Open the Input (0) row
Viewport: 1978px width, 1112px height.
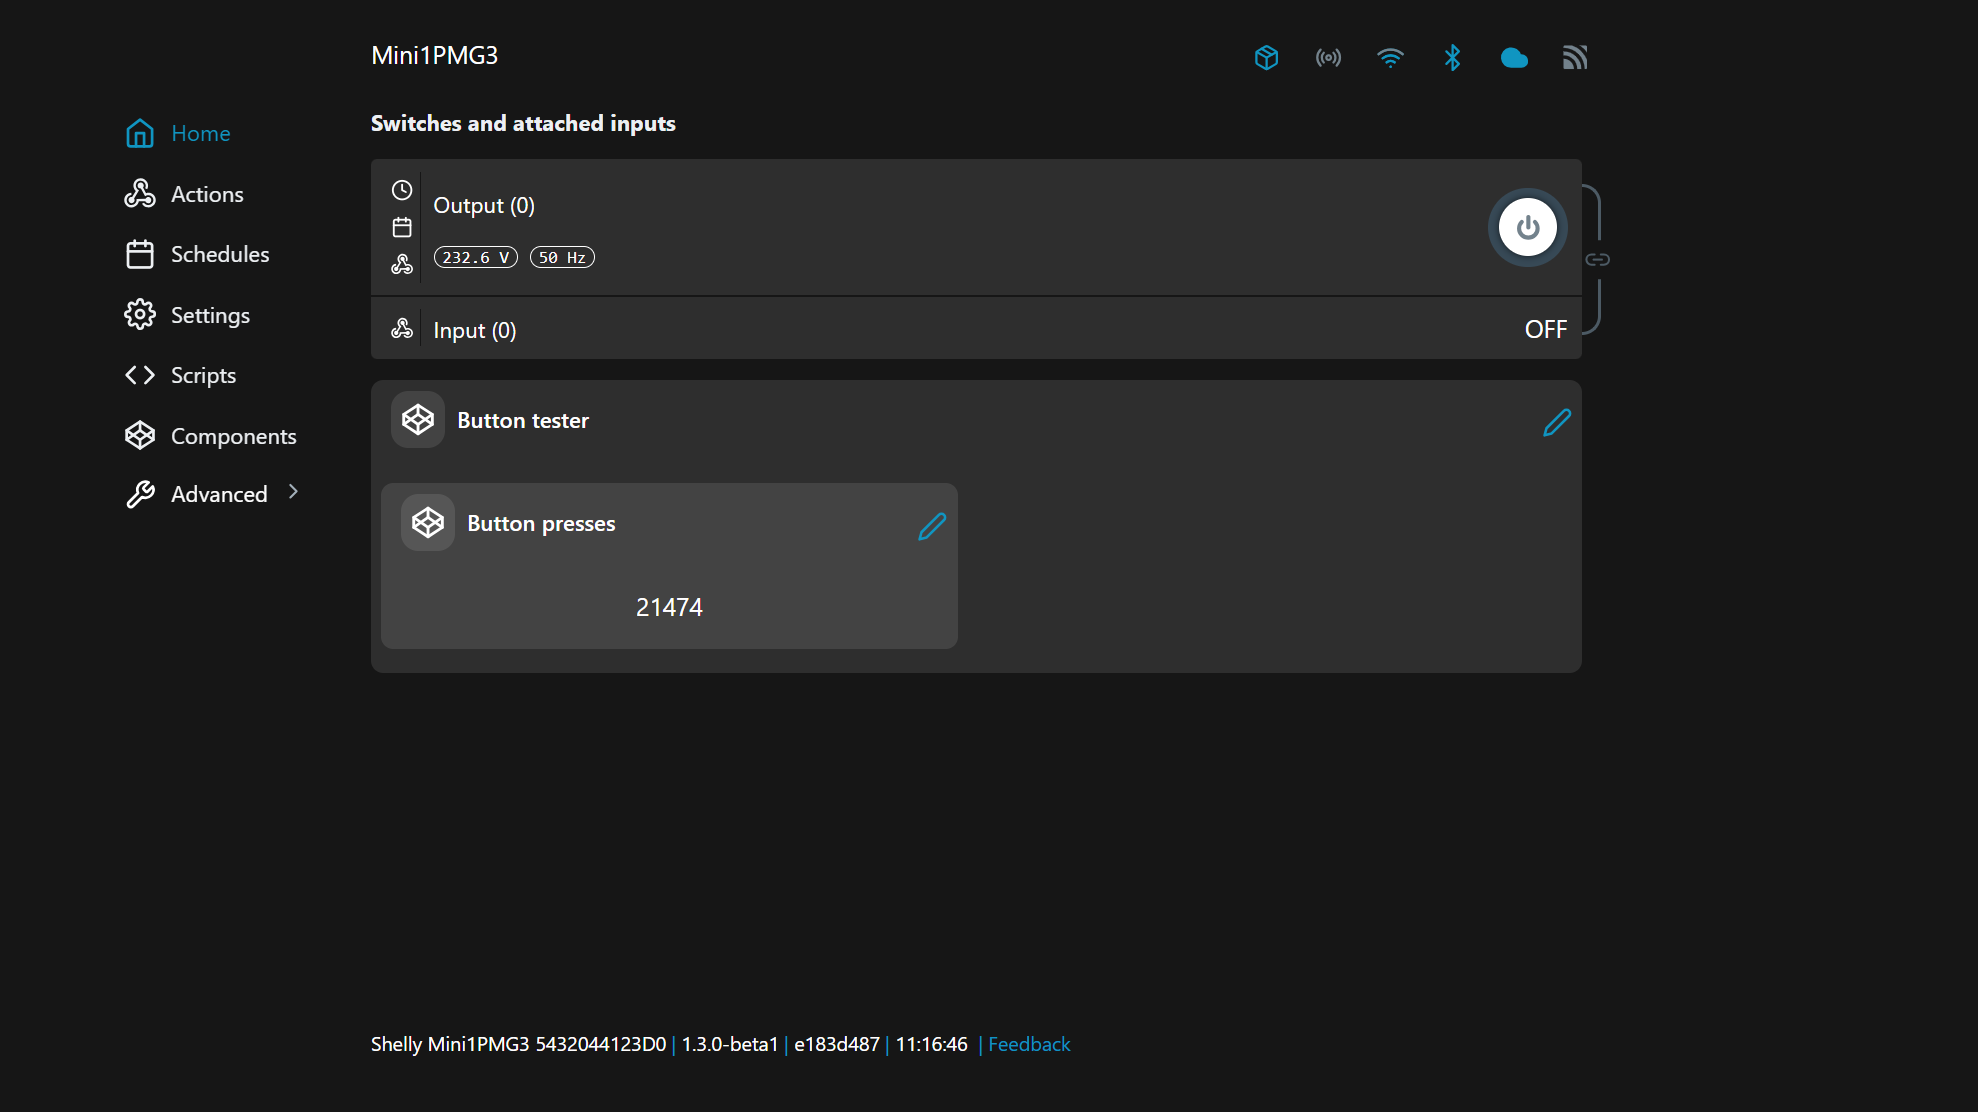[x=474, y=330]
